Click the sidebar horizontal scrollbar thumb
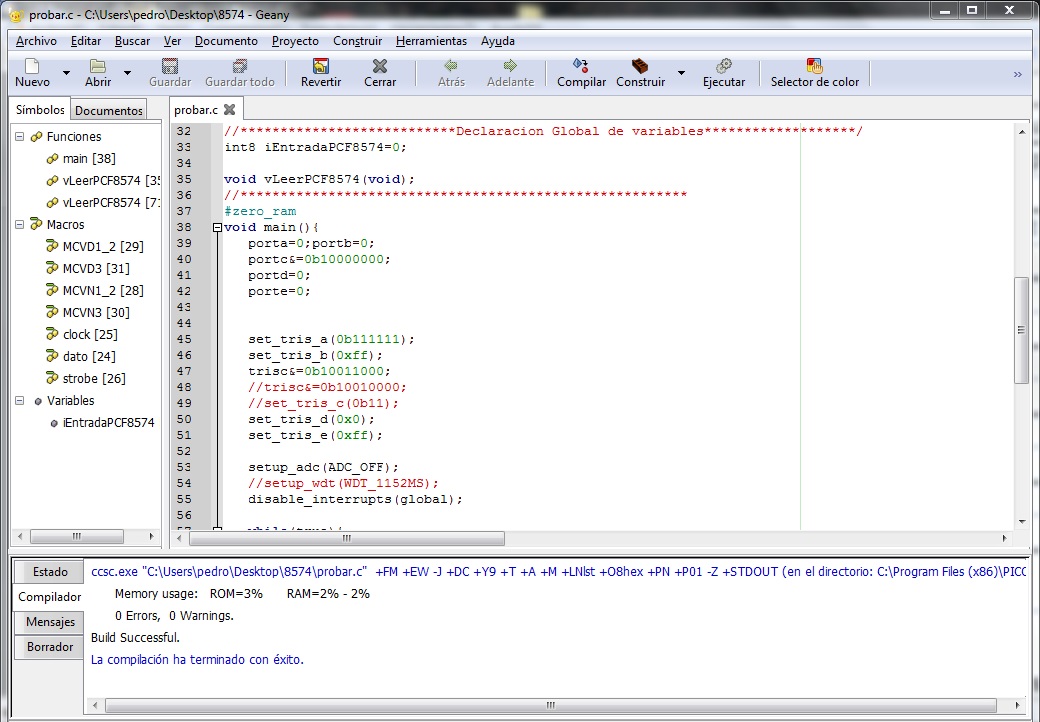Image resolution: width=1040 pixels, height=722 pixels. click(77, 536)
